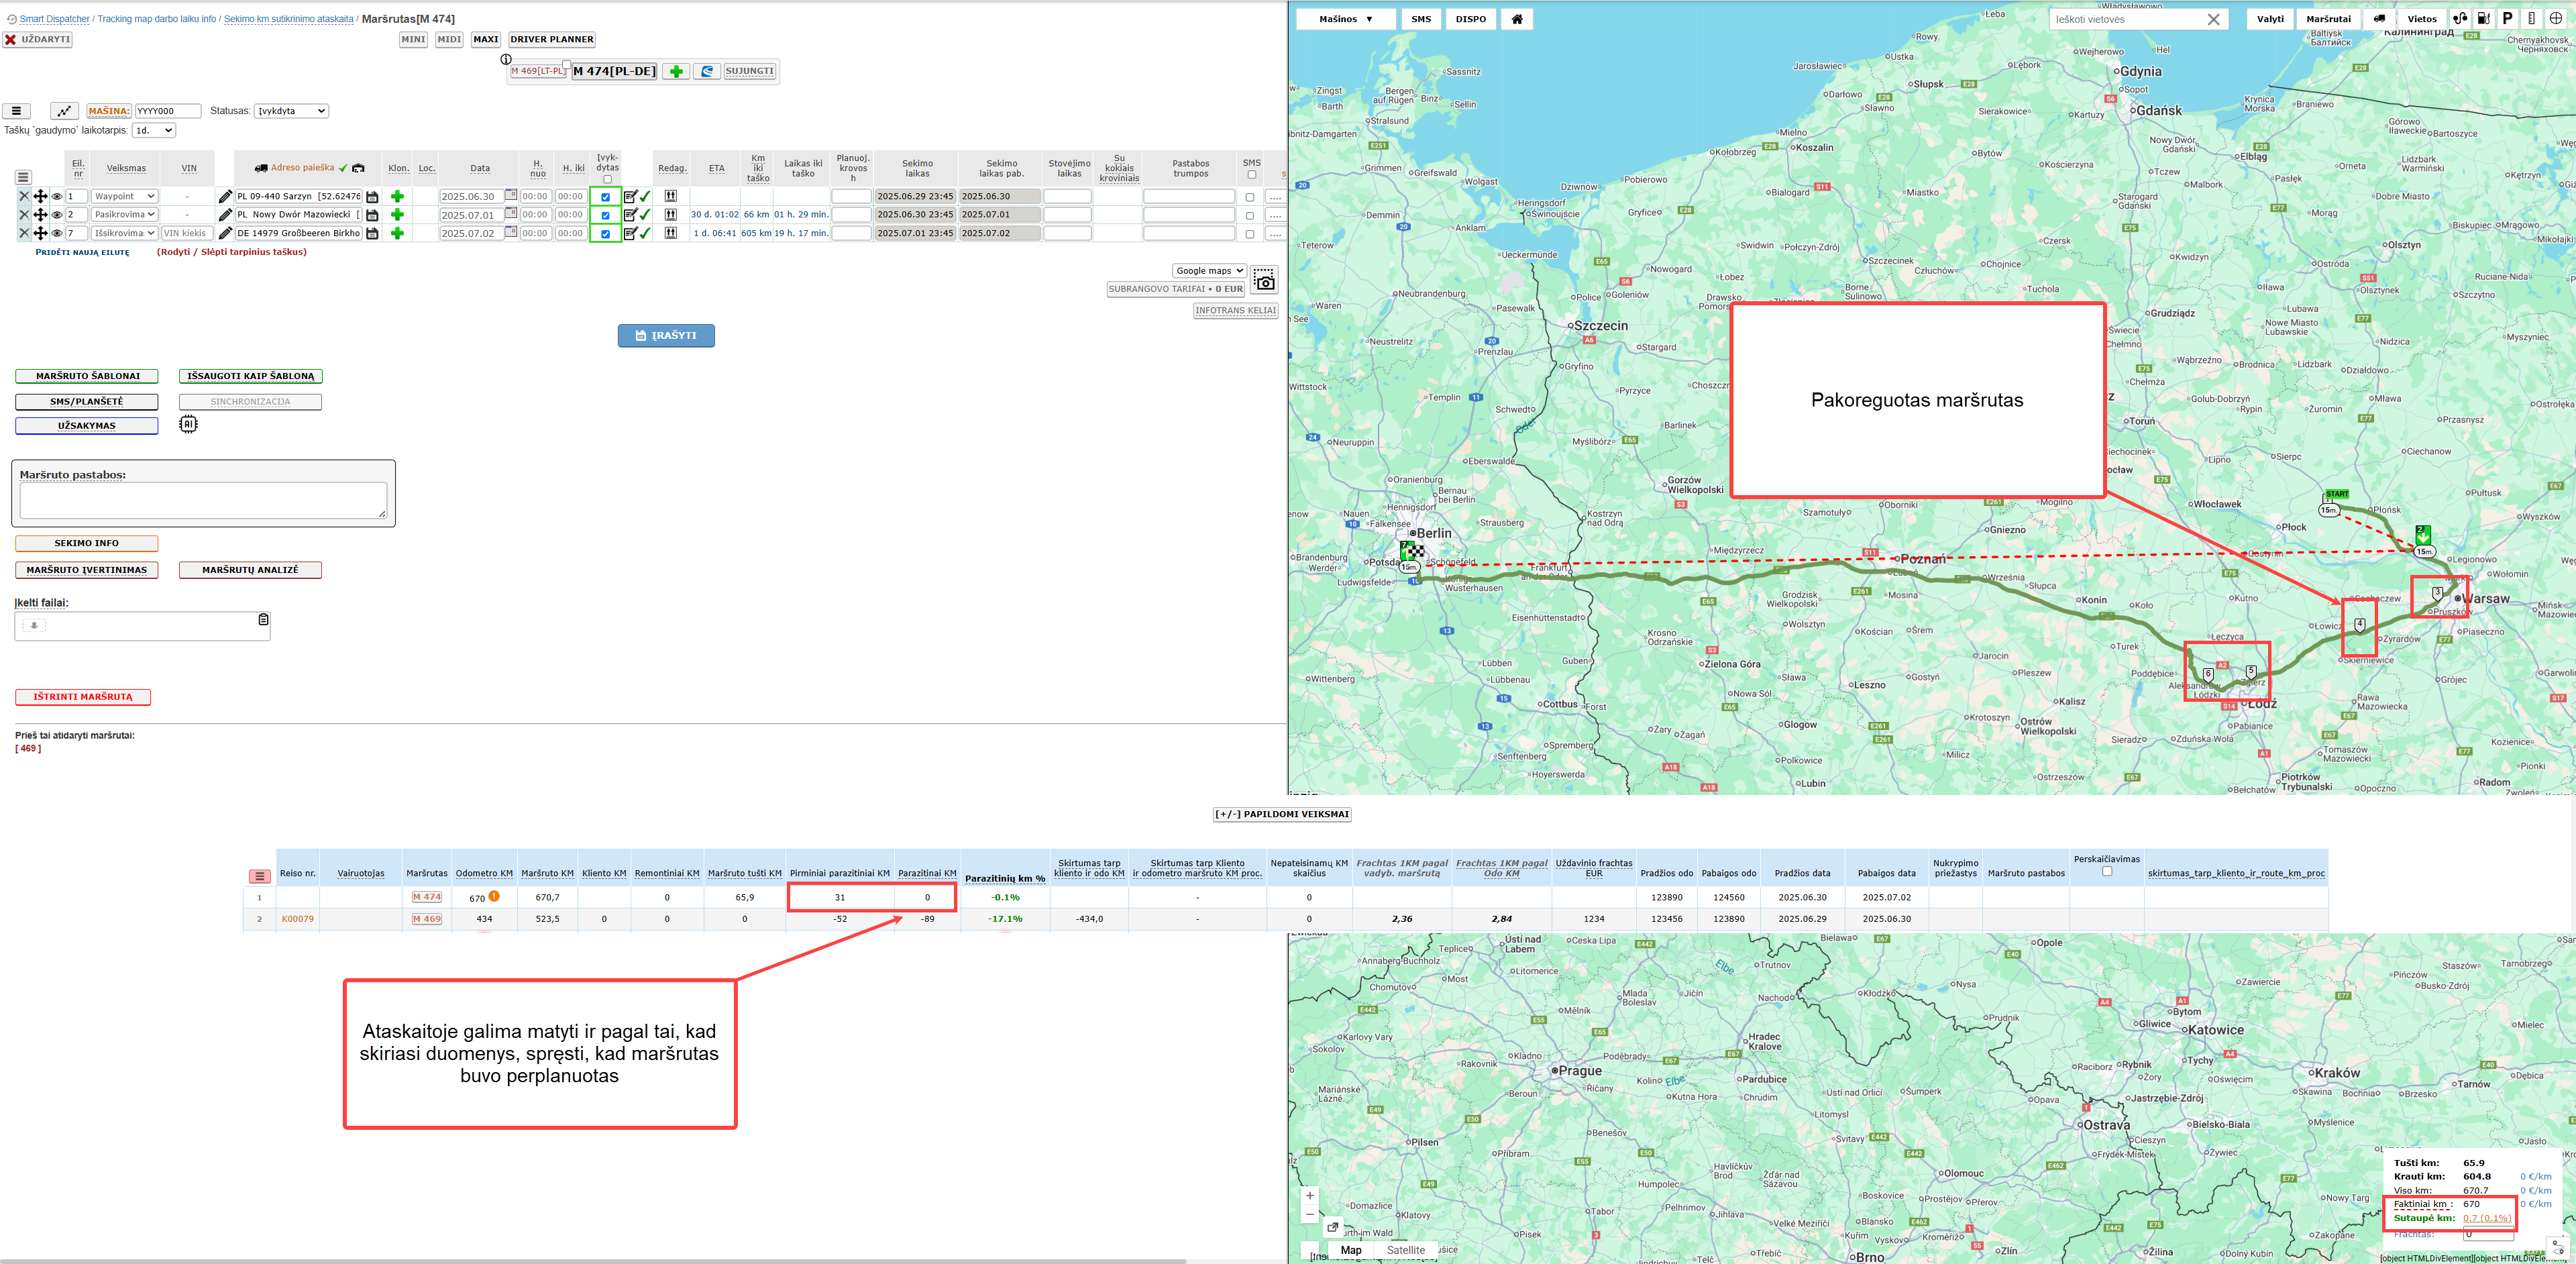This screenshot has height=1264, width=2576.
Task: Click into the Maršruto pastabos text area
Action: pos(203,500)
